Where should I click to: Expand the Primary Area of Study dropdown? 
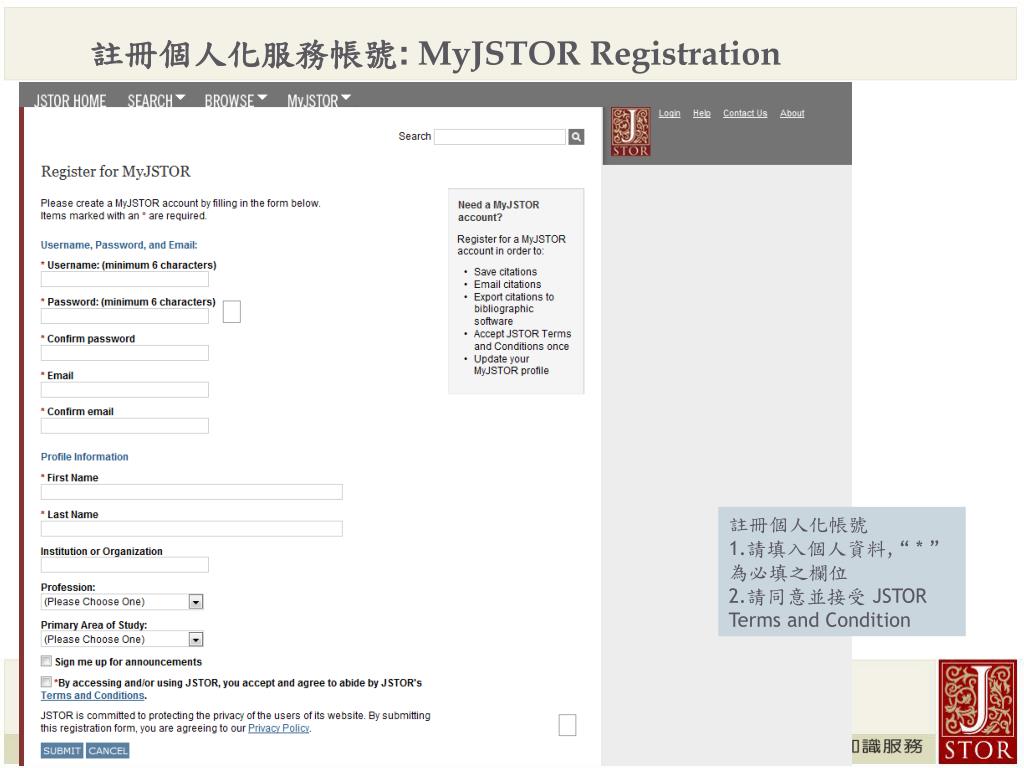(x=122, y=639)
